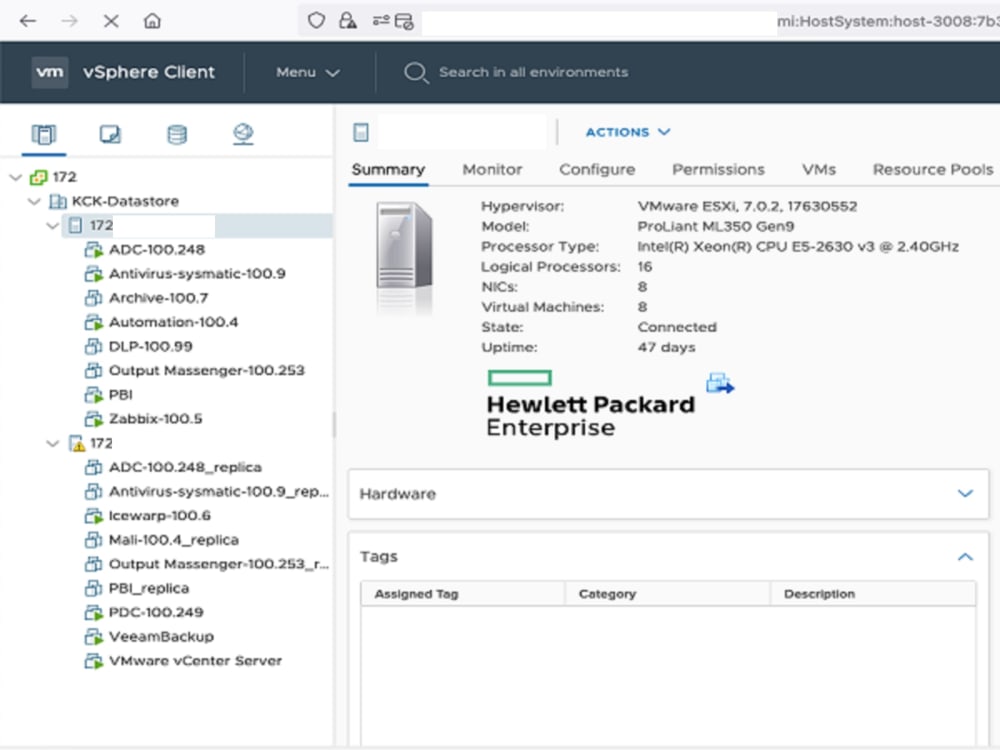Click the Search in all environments field

[530, 71]
